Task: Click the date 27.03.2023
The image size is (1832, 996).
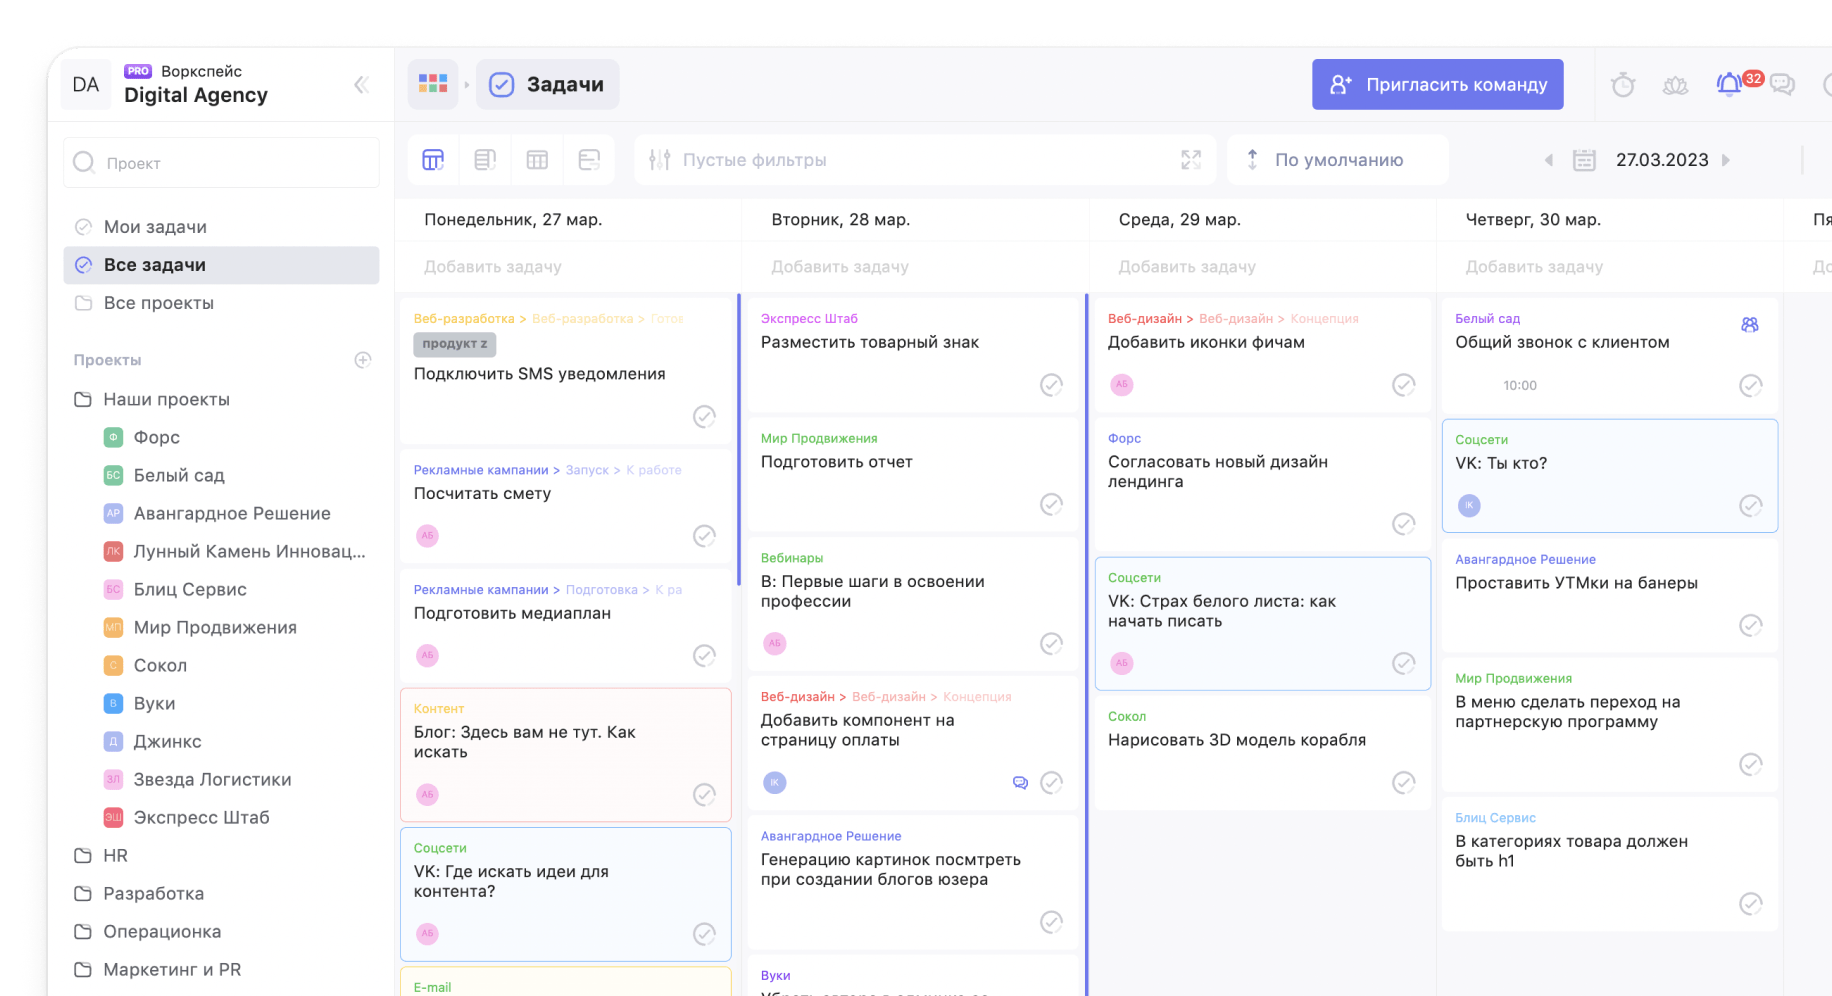Action: 1662,160
